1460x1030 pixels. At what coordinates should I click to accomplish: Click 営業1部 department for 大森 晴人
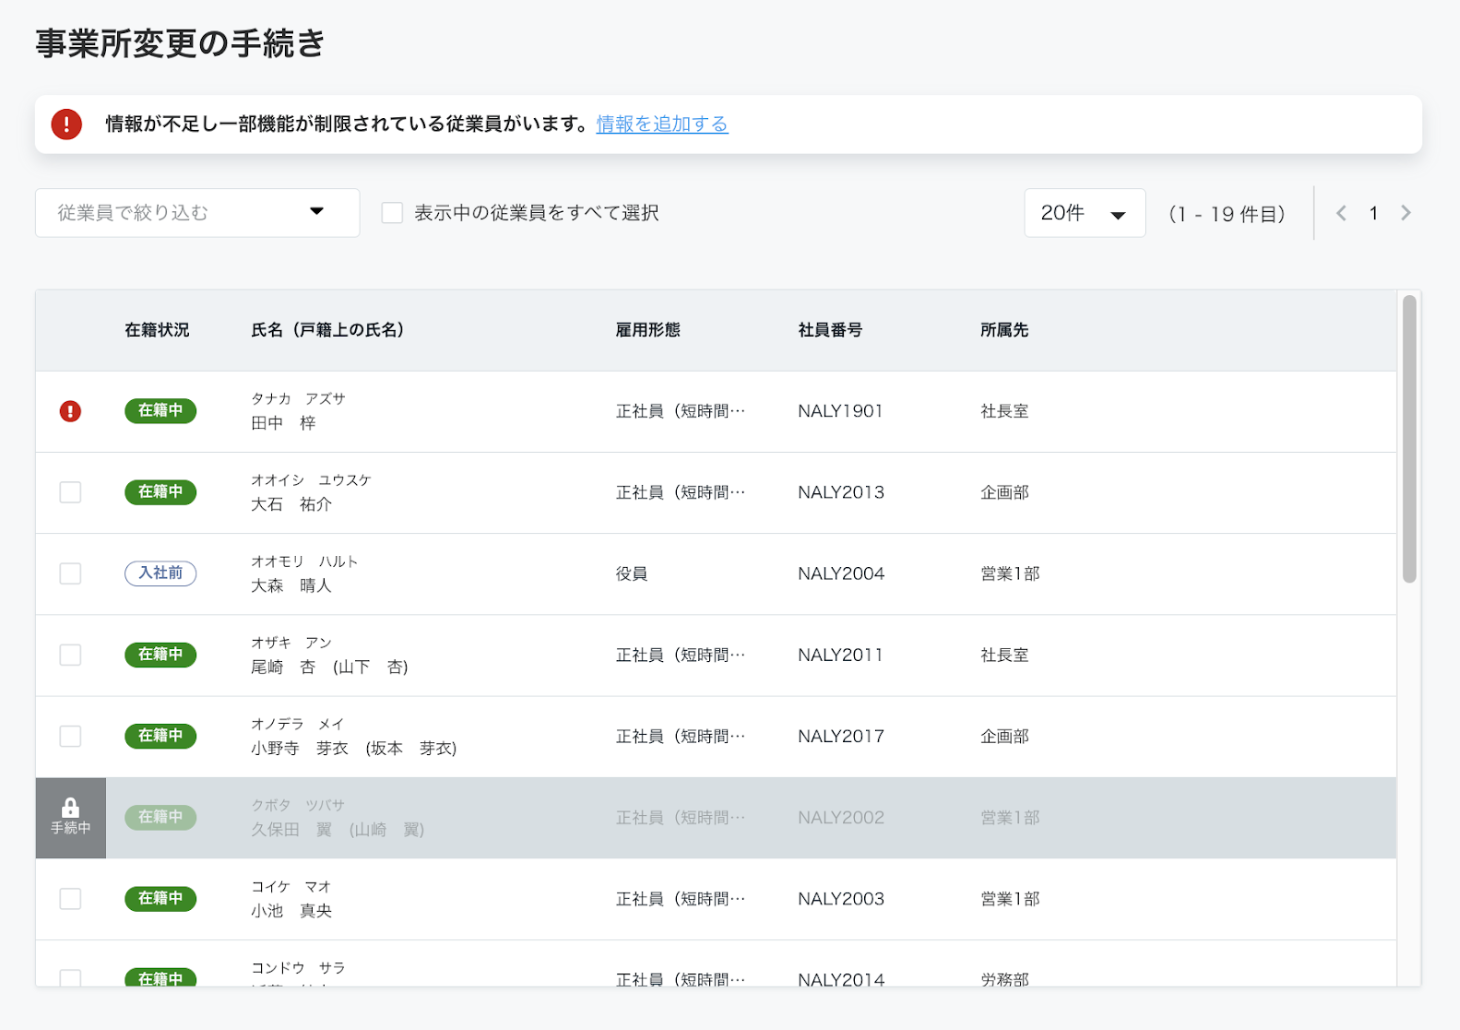(x=1010, y=574)
